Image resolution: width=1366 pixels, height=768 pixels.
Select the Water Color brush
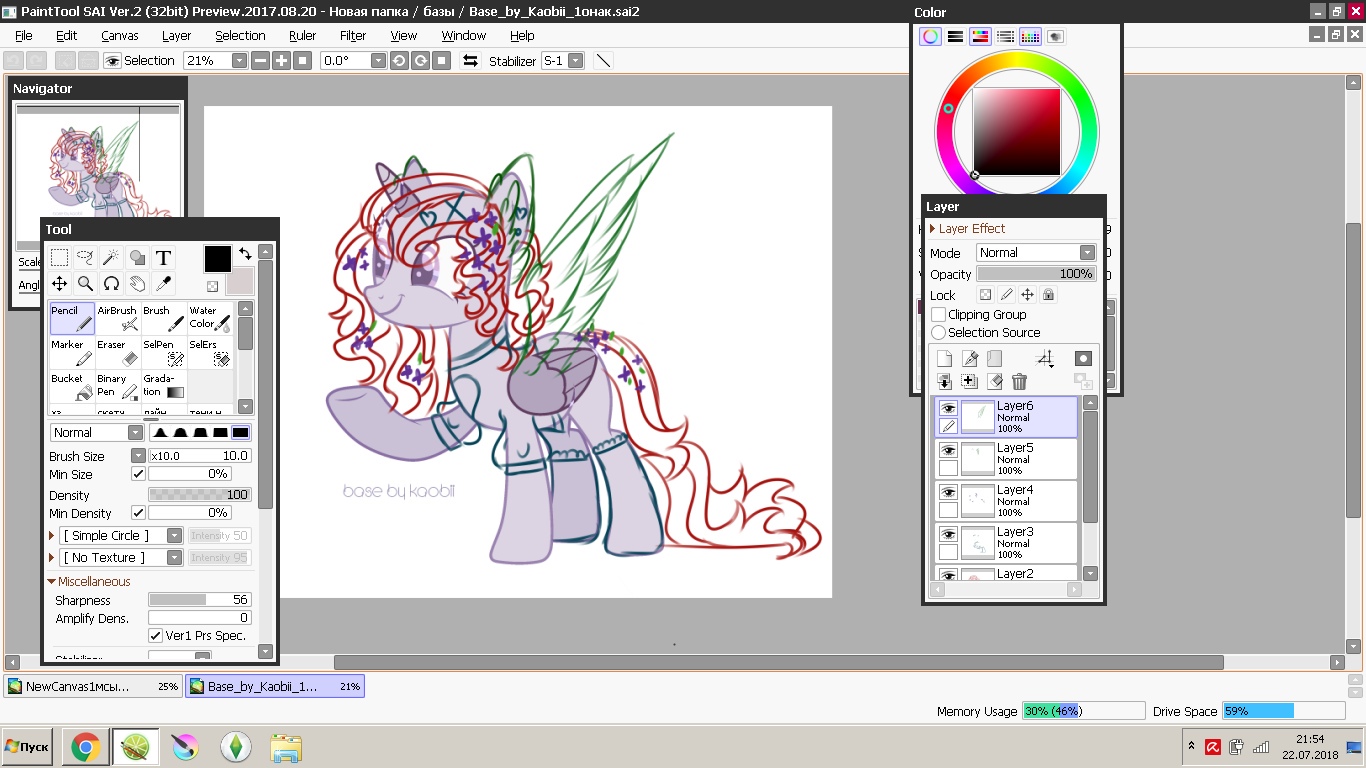point(210,319)
